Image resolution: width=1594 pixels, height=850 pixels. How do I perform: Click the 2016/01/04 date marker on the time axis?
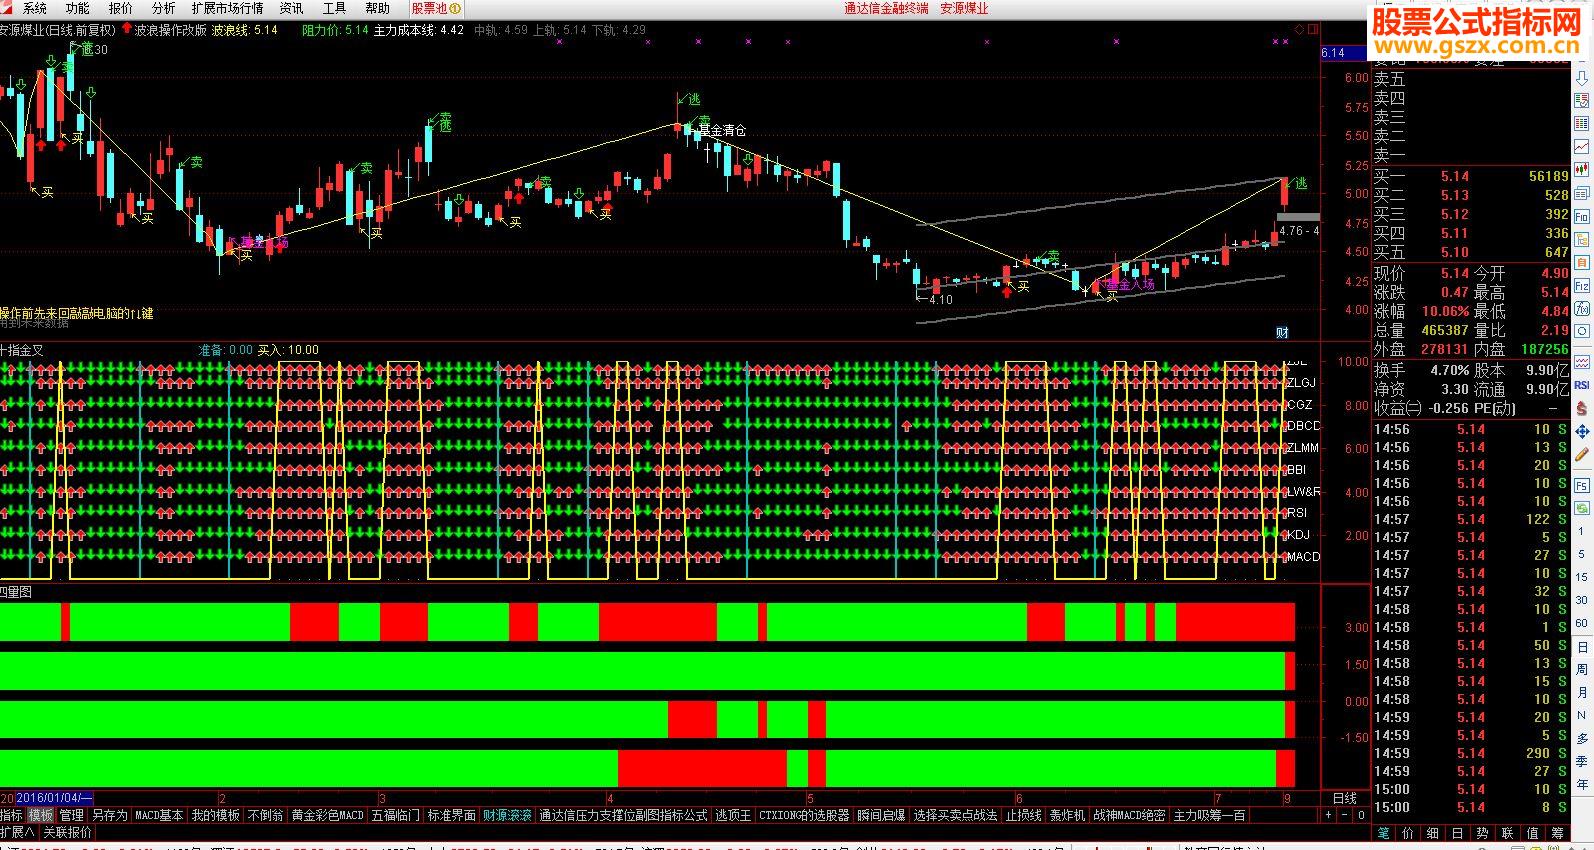click(x=54, y=798)
